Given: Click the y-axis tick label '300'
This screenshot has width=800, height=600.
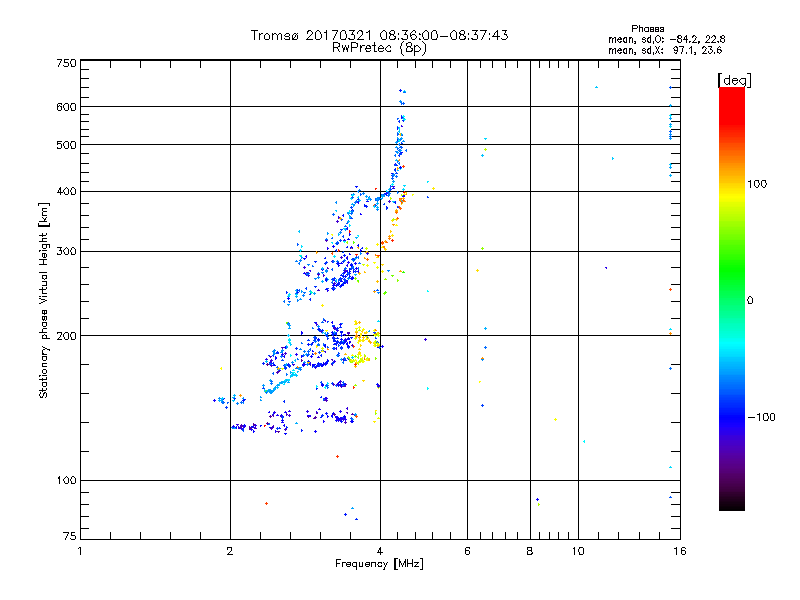Looking at the screenshot, I should [x=66, y=252].
